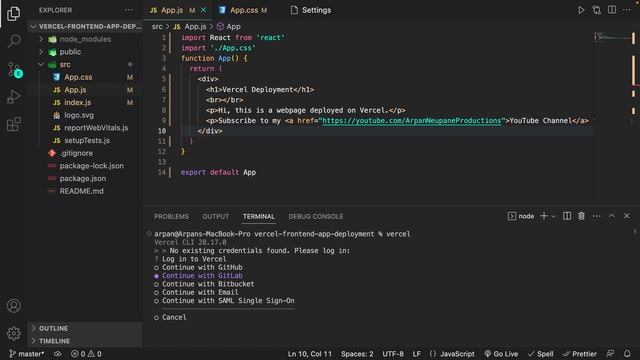Open the Manage gear icon
The width and height of the screenshot is (640, 360).
(13, 333)
